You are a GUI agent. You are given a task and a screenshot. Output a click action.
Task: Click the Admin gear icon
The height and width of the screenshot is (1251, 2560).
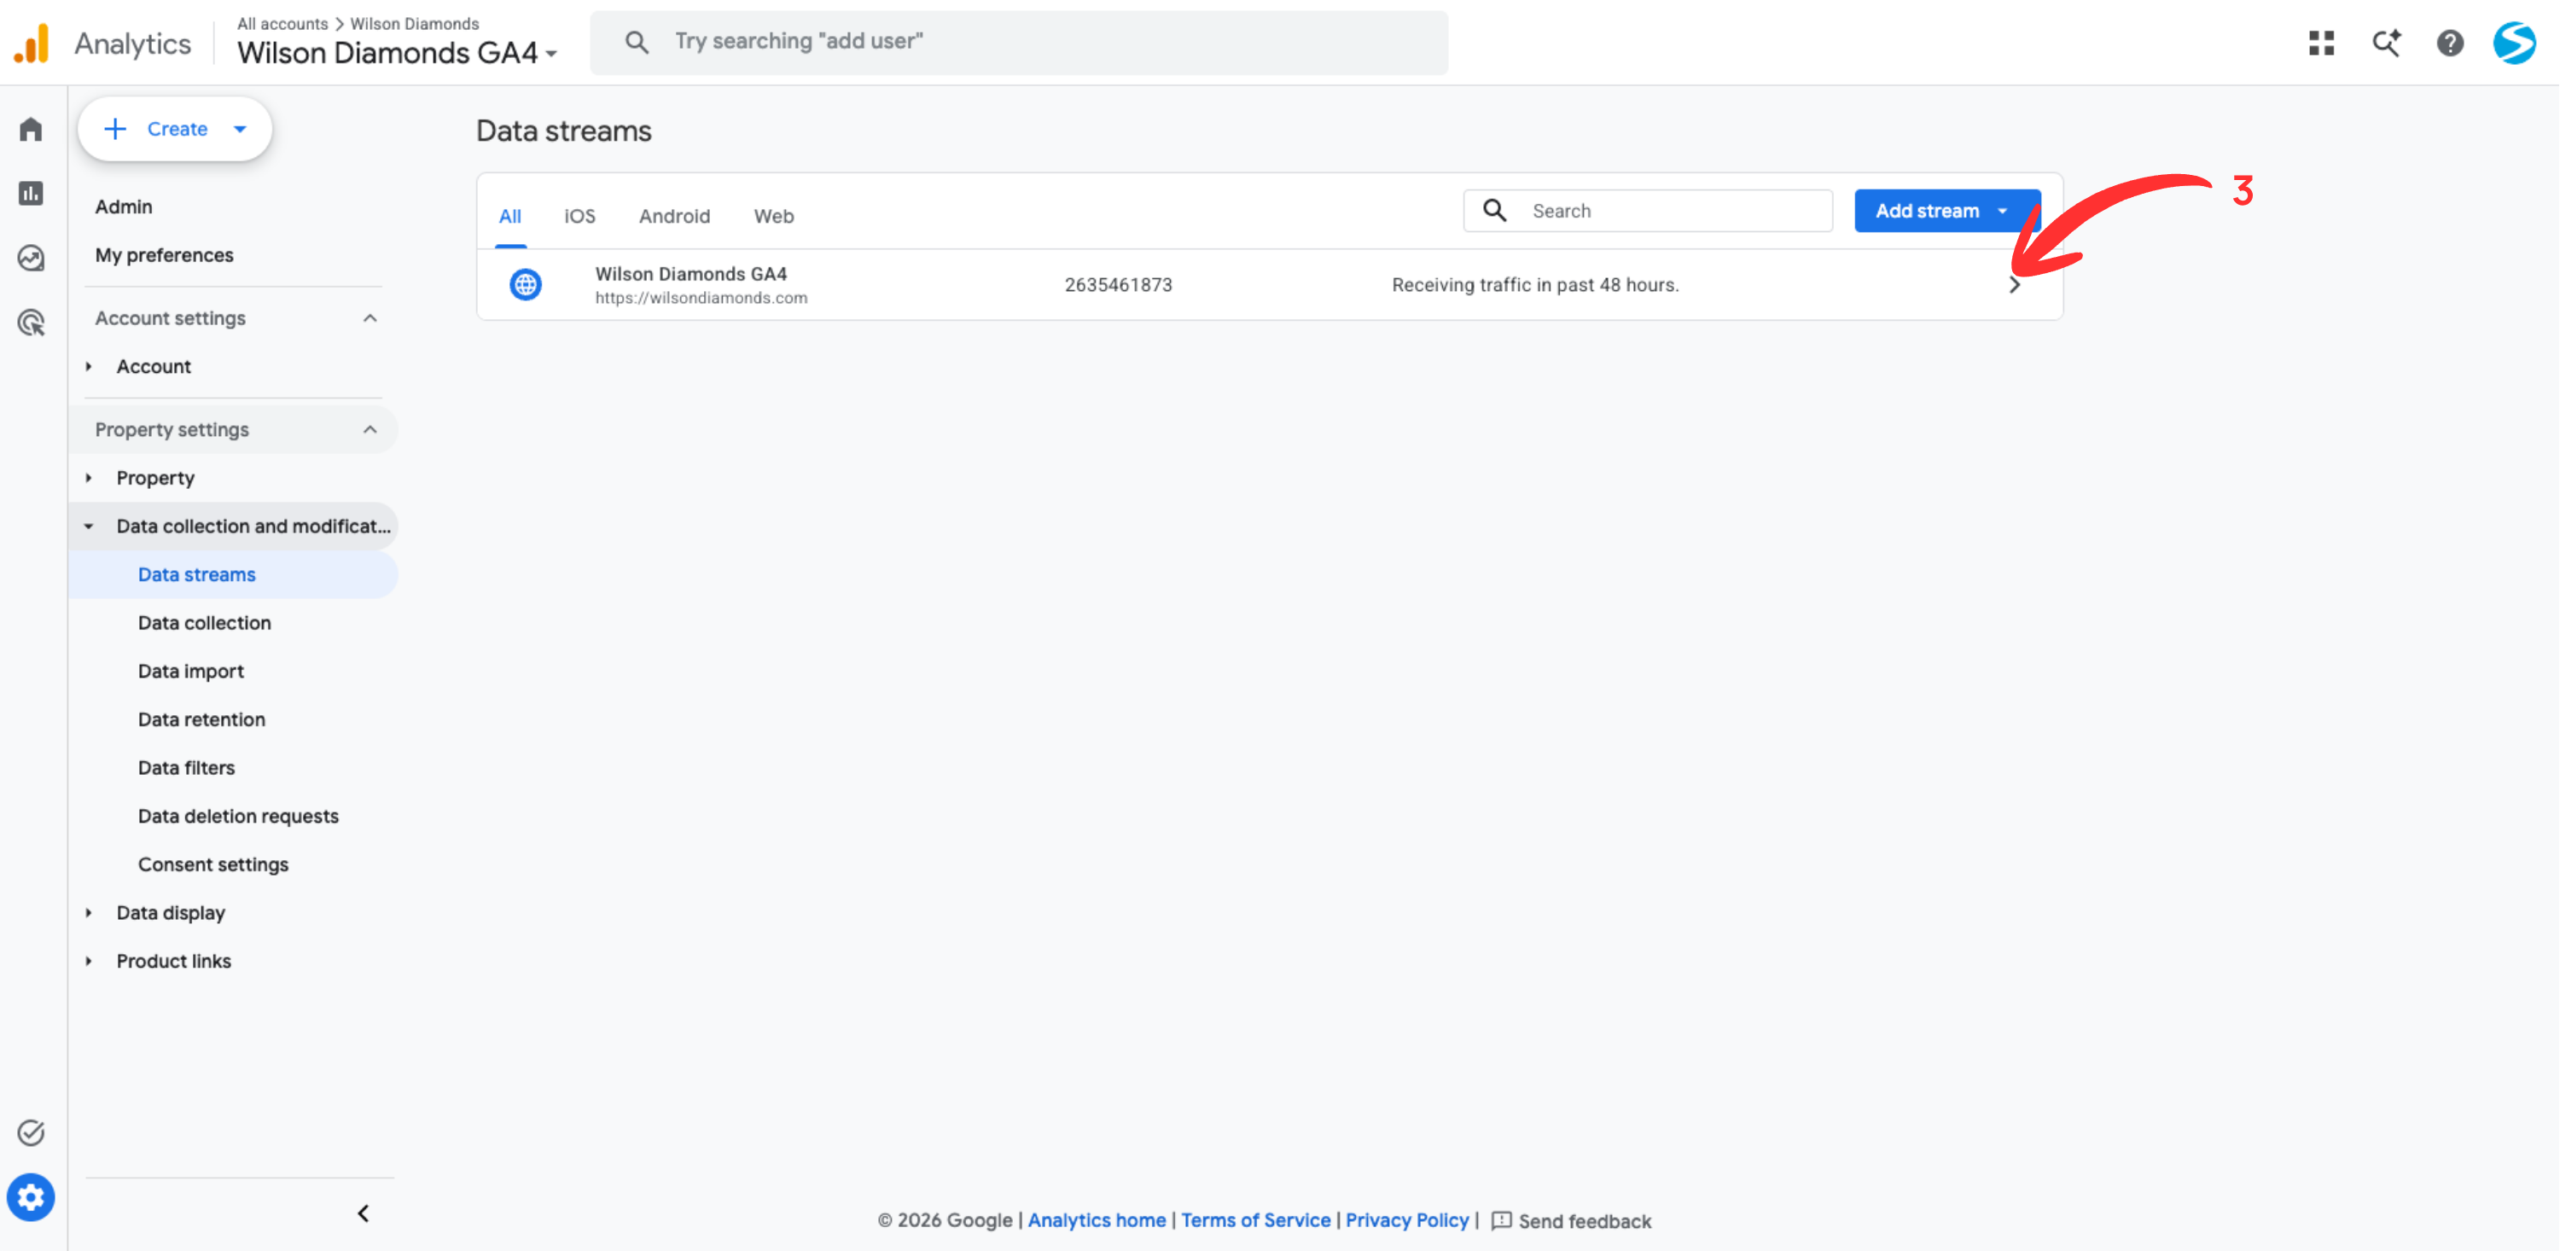coord(31,1197)
